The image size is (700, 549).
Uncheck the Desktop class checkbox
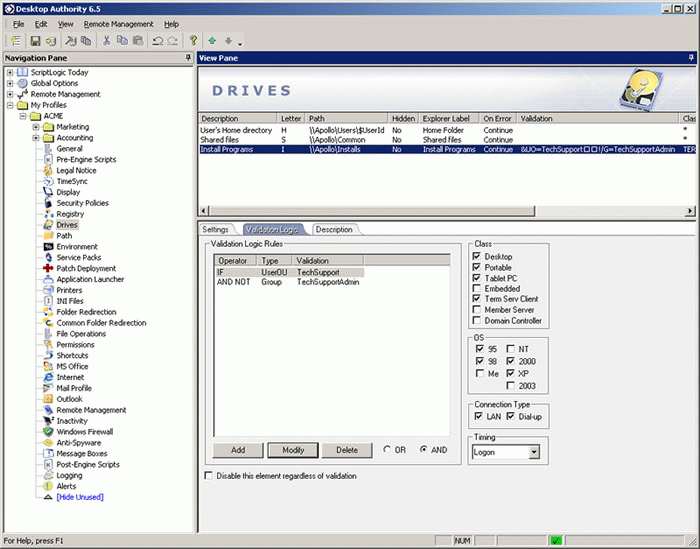coord(477,256)
